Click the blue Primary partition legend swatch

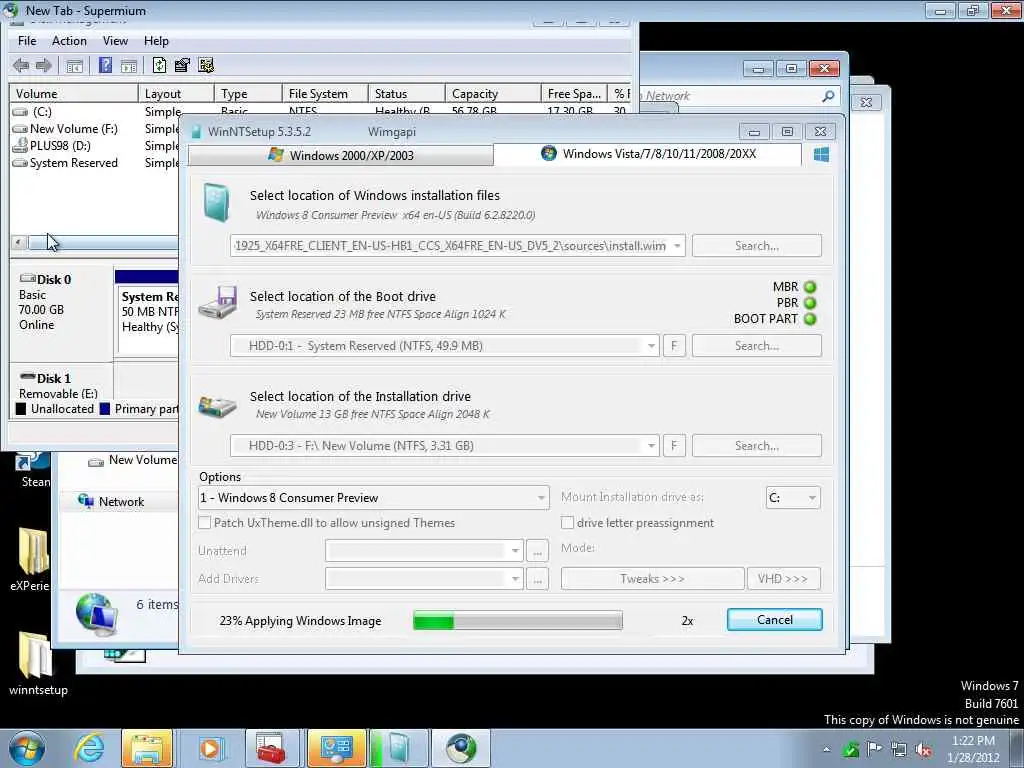click(104, 409)
